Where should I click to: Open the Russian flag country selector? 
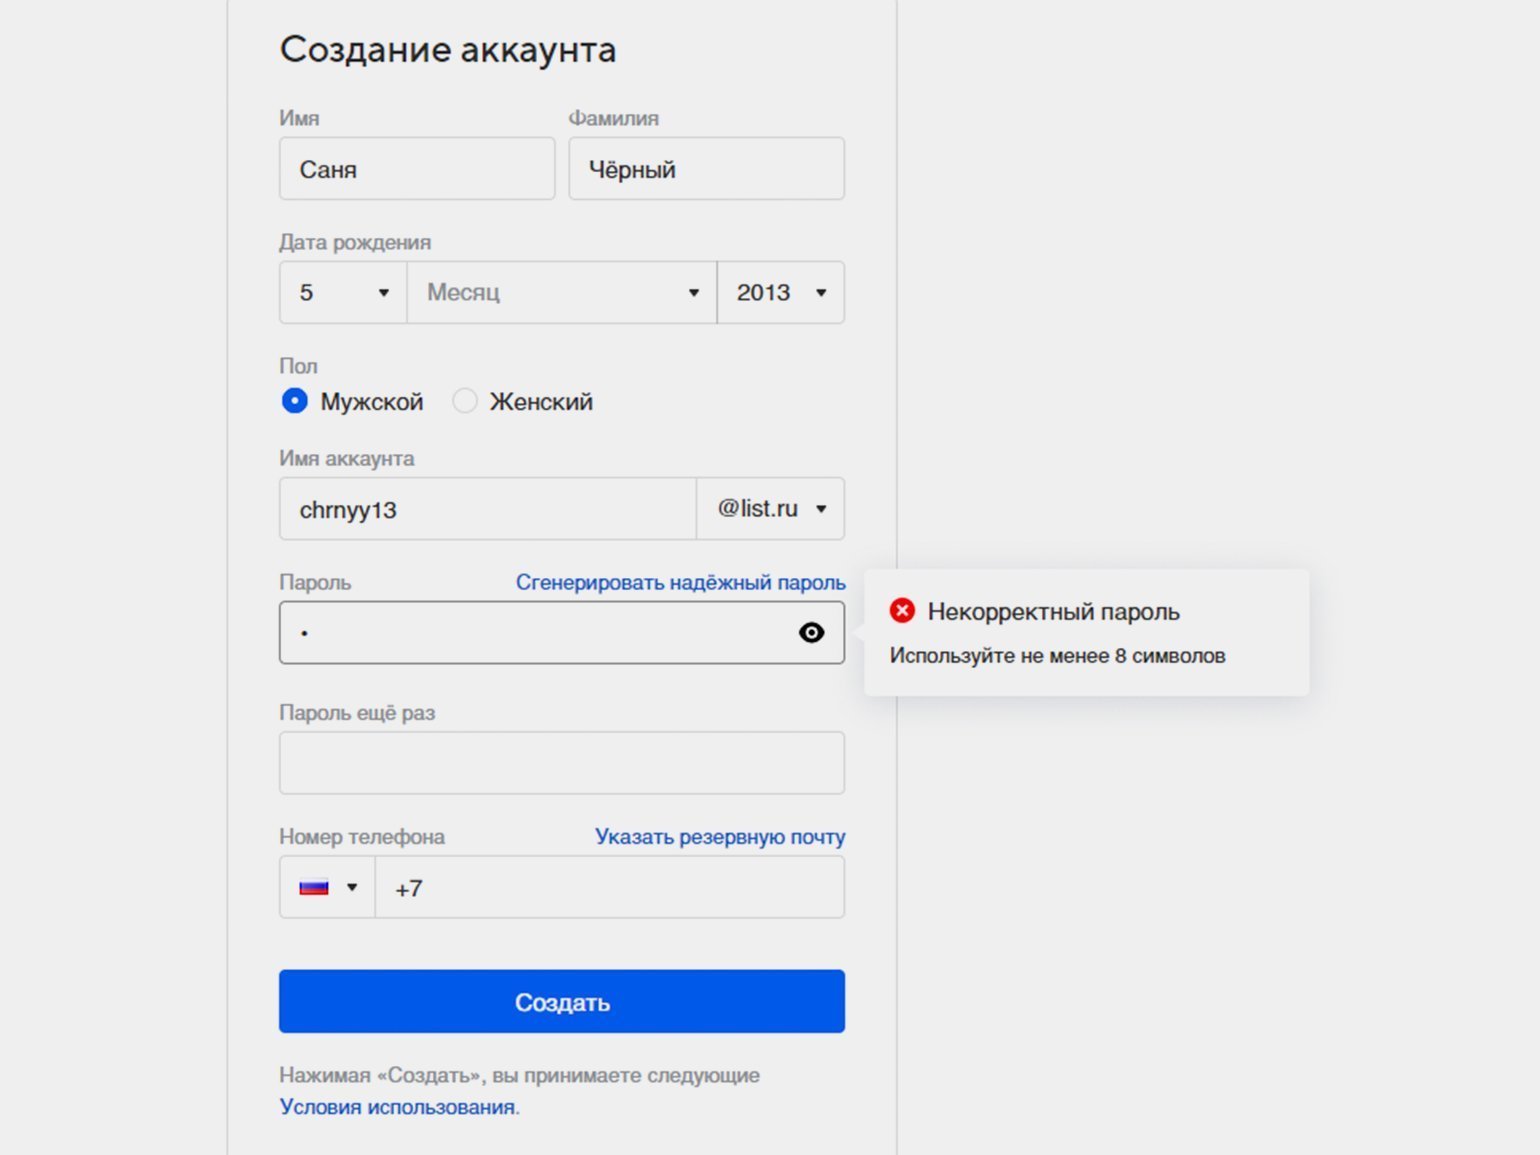pos(327,887)
